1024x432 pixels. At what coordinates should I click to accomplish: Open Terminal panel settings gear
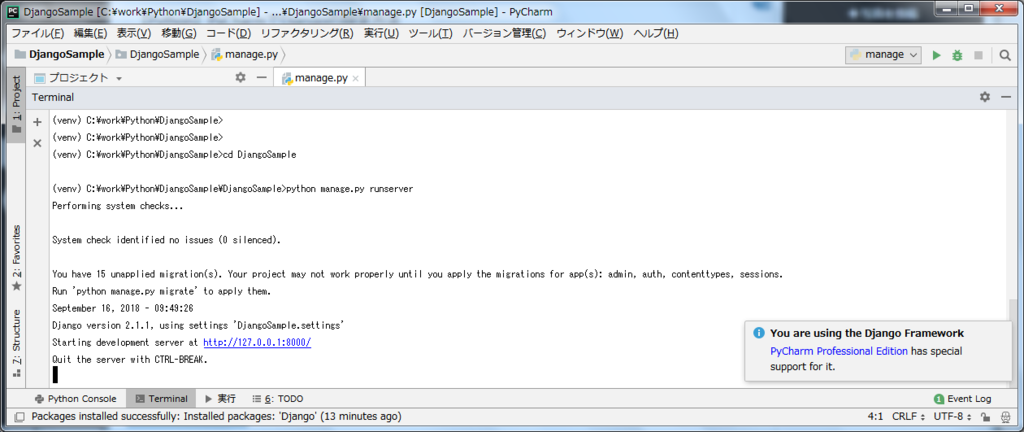(x=985, y=97)
